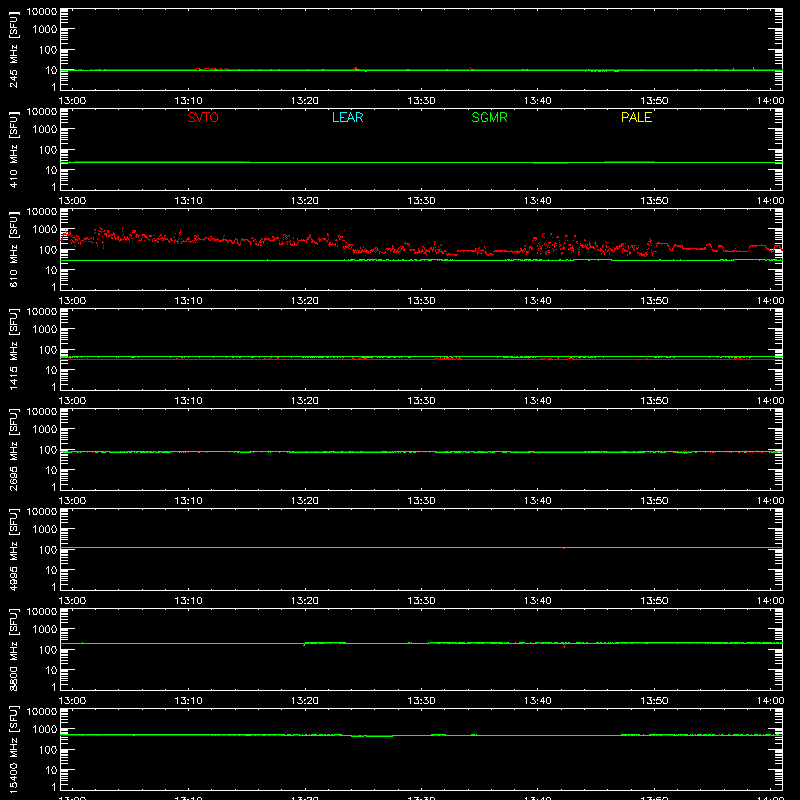800x800 pixels.
Task: Click the 13:30 label of the 8800 MHz plot
Action: click(421, 701)
